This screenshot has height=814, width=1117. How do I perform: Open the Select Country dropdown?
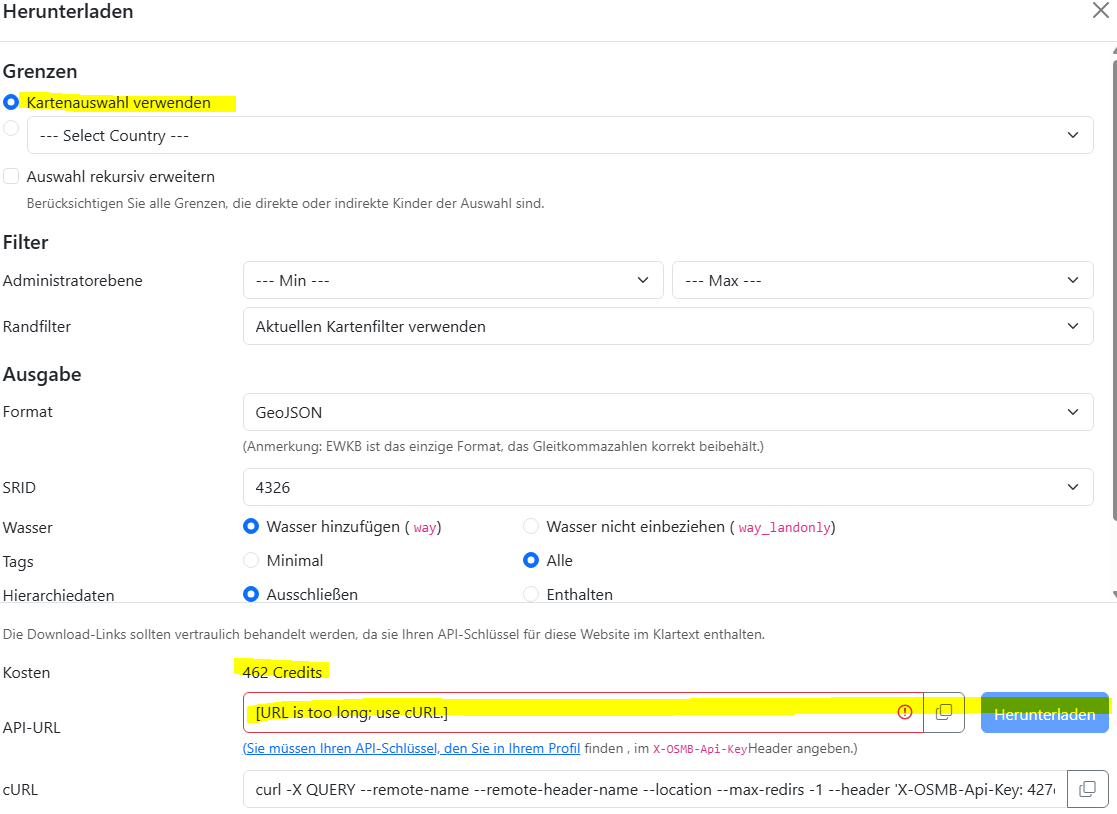[560, 135]
